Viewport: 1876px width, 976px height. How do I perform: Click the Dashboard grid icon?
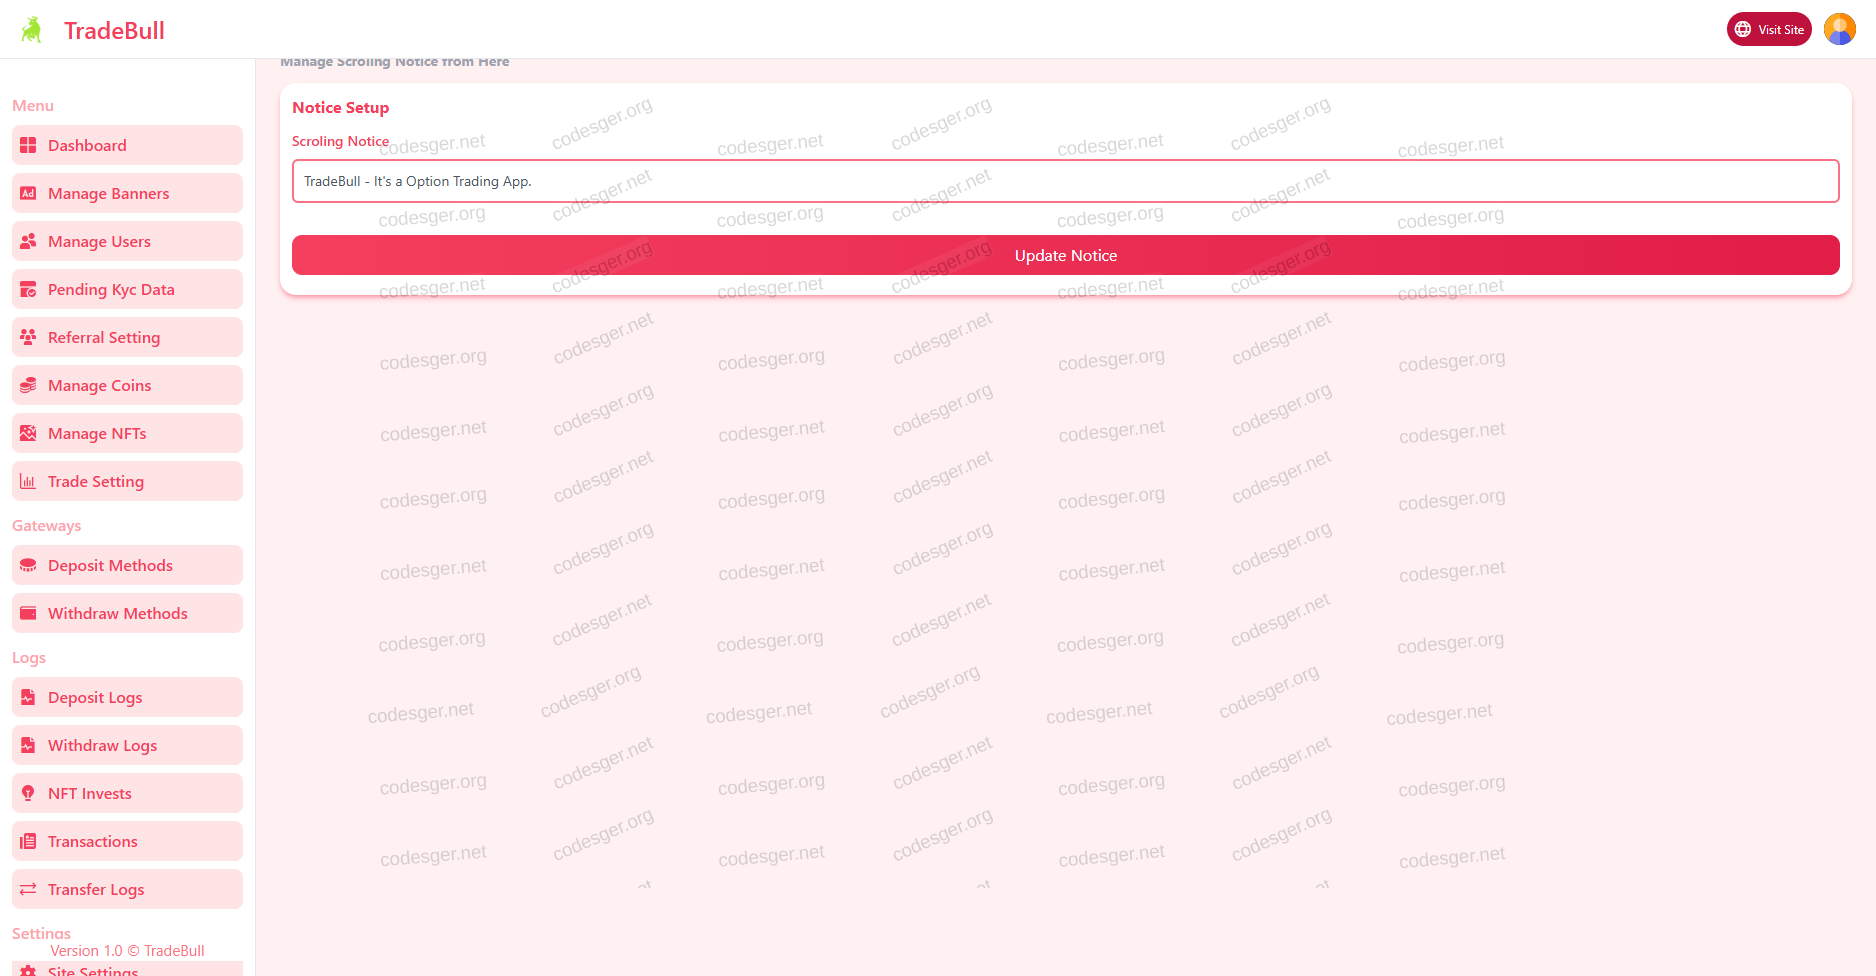(28, 146)
